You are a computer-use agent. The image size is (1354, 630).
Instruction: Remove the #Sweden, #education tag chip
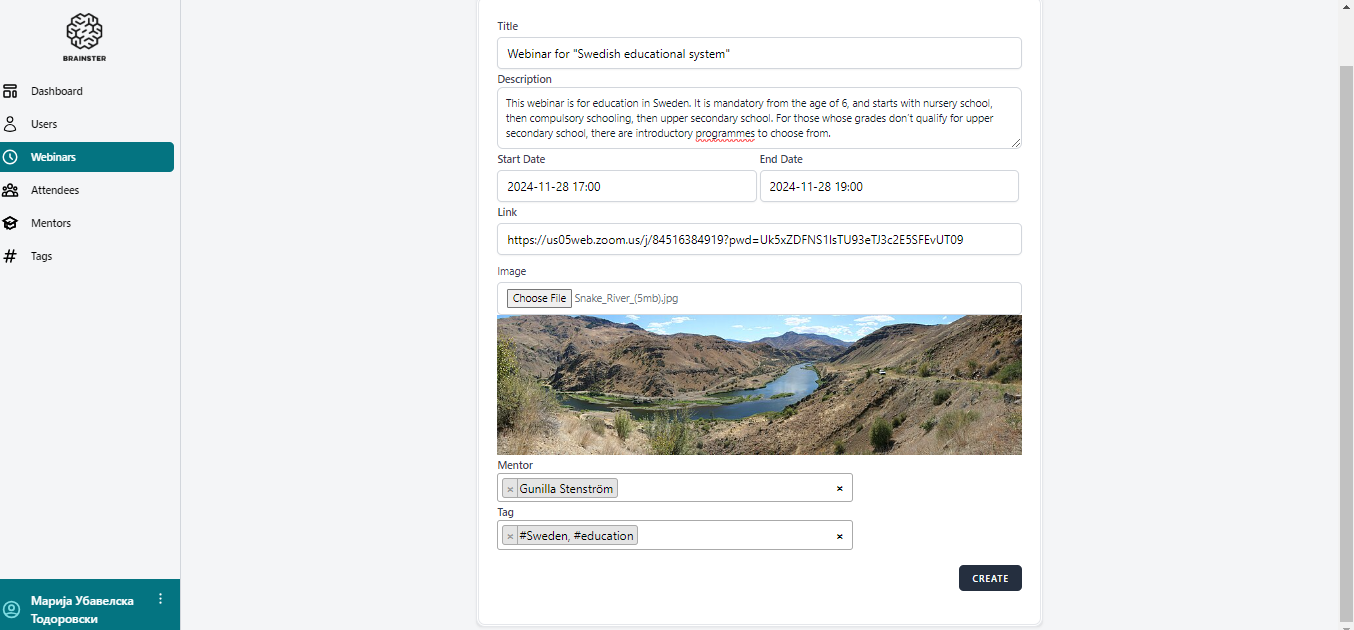(x=510, y=536)
